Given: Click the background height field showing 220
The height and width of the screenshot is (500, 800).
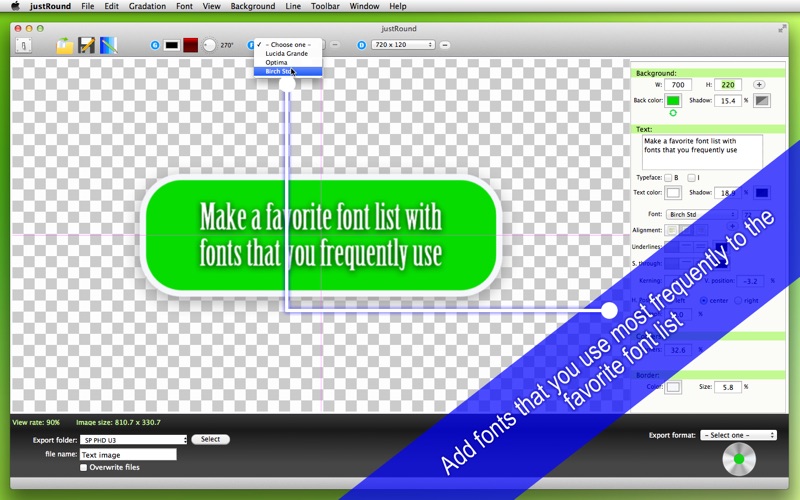Looking at the screenshot, I should pyautogui.click(x=728, y=85).
